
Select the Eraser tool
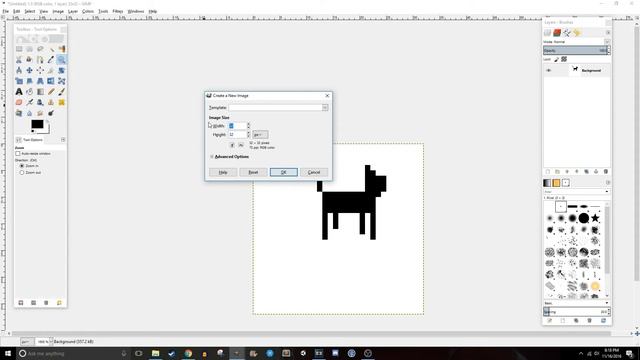pyautogui.click(x=19, y=102)
